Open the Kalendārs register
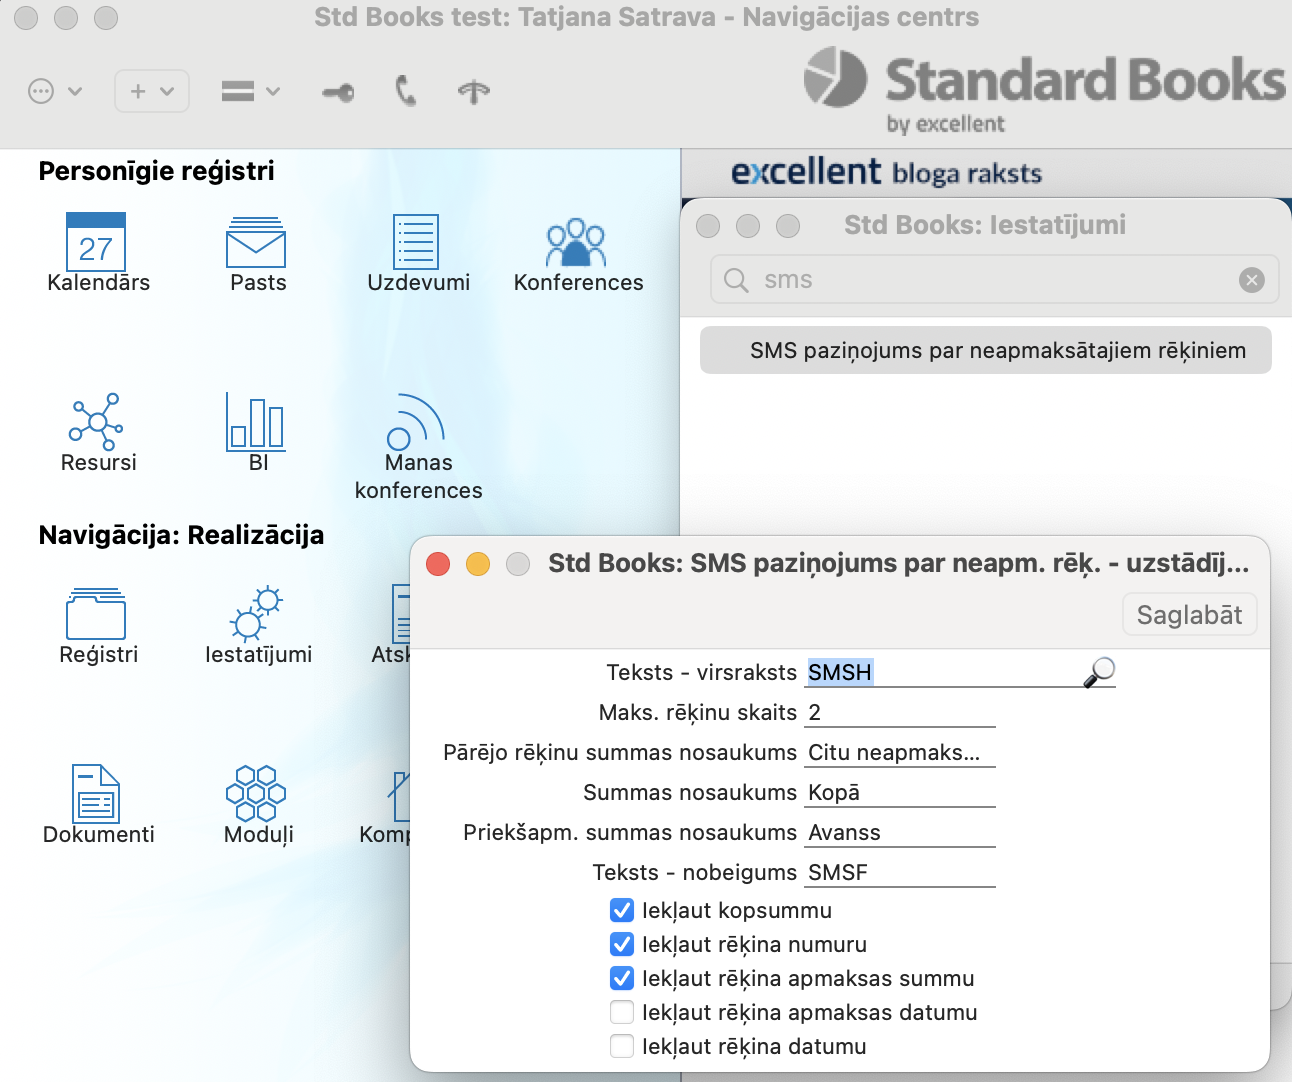 click(96, 241)
